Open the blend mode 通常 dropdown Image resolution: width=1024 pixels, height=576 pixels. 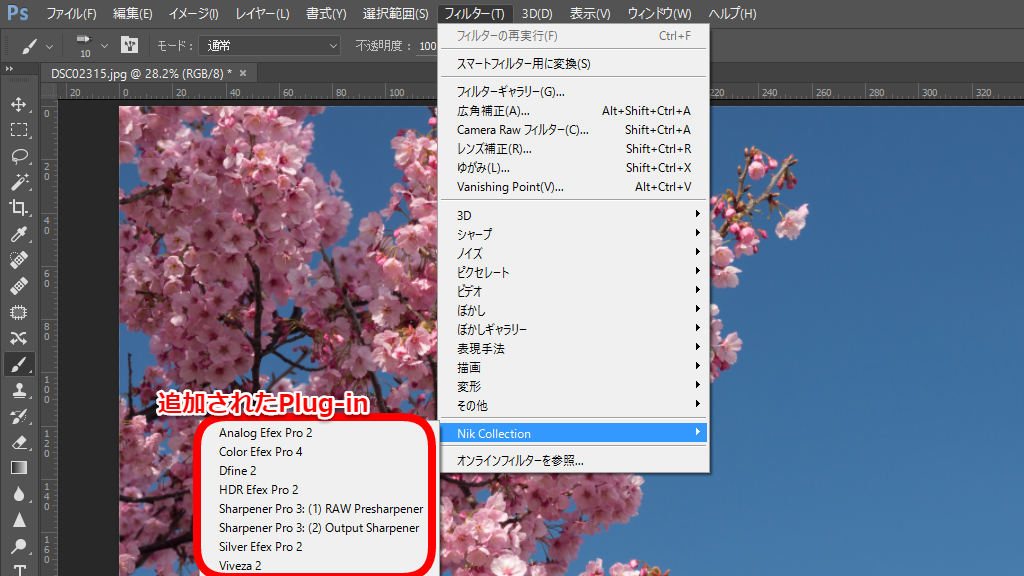click(270, 46)
